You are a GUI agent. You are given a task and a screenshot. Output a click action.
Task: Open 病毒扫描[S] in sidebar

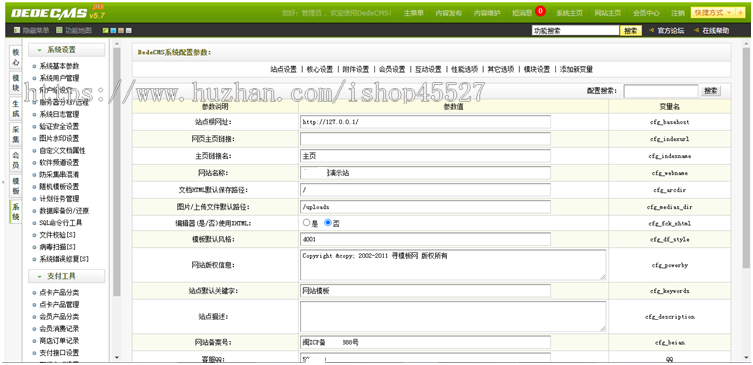click(58, 247)
